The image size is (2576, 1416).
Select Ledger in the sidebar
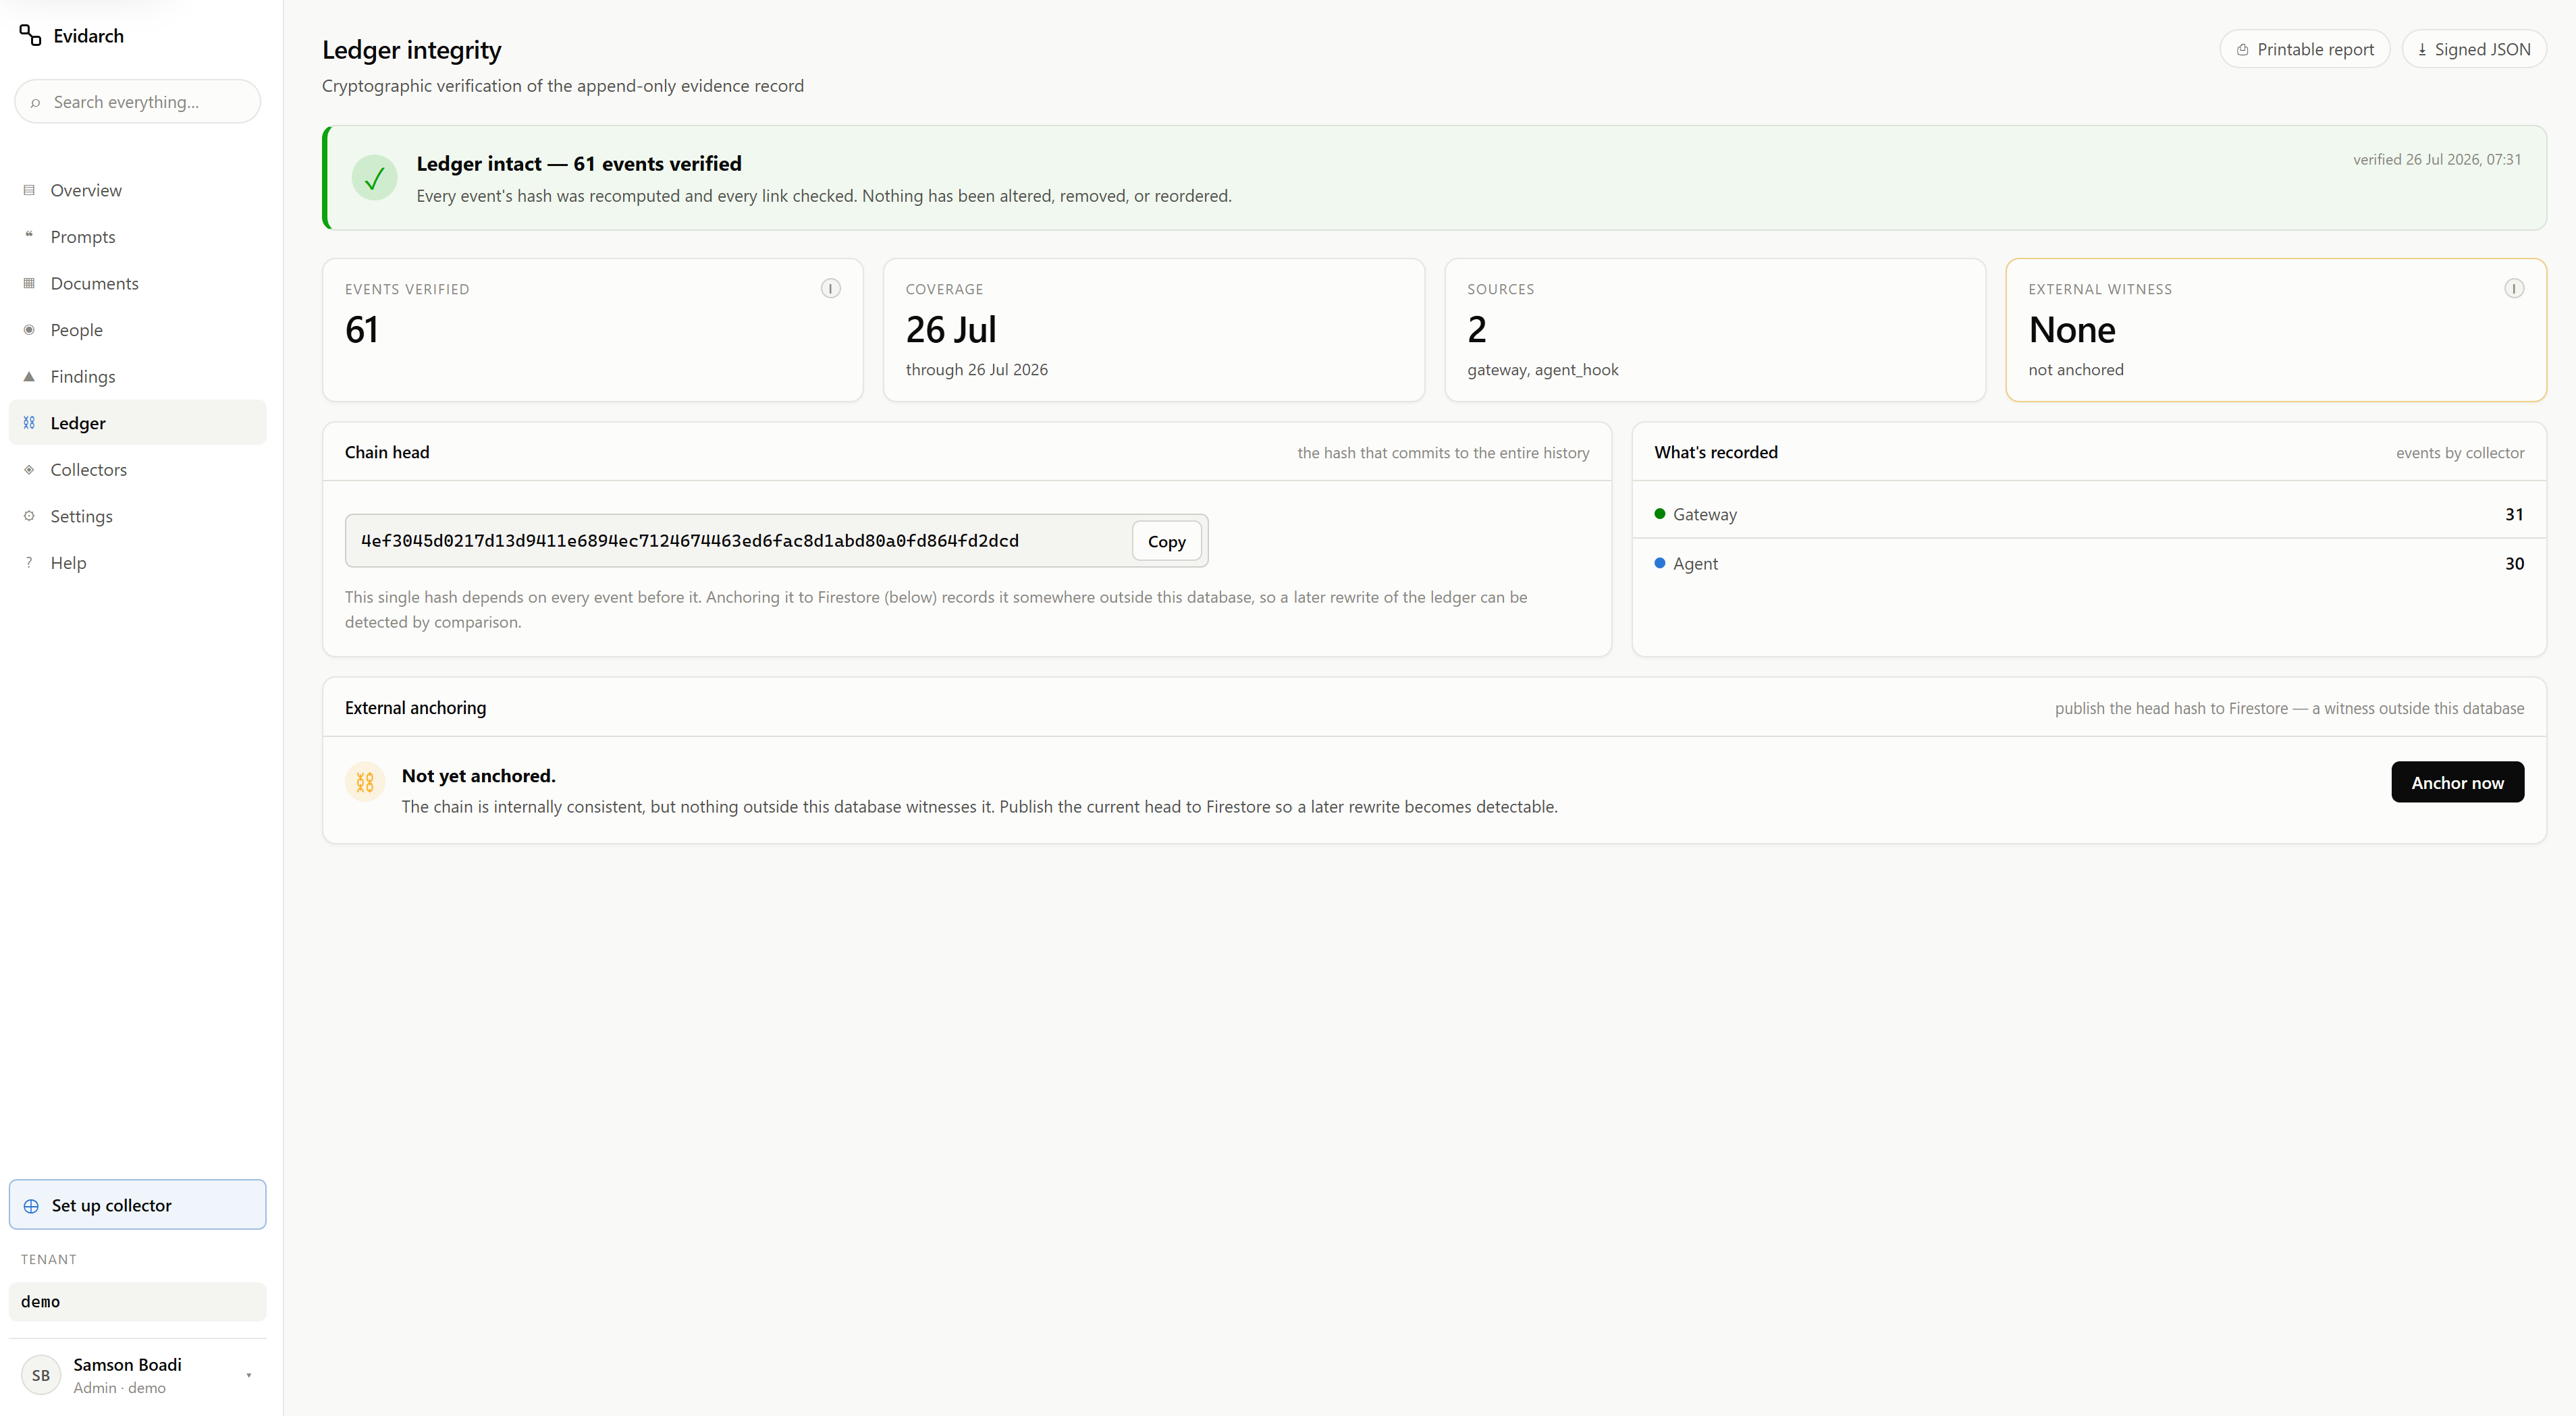(x=138, y=423)
